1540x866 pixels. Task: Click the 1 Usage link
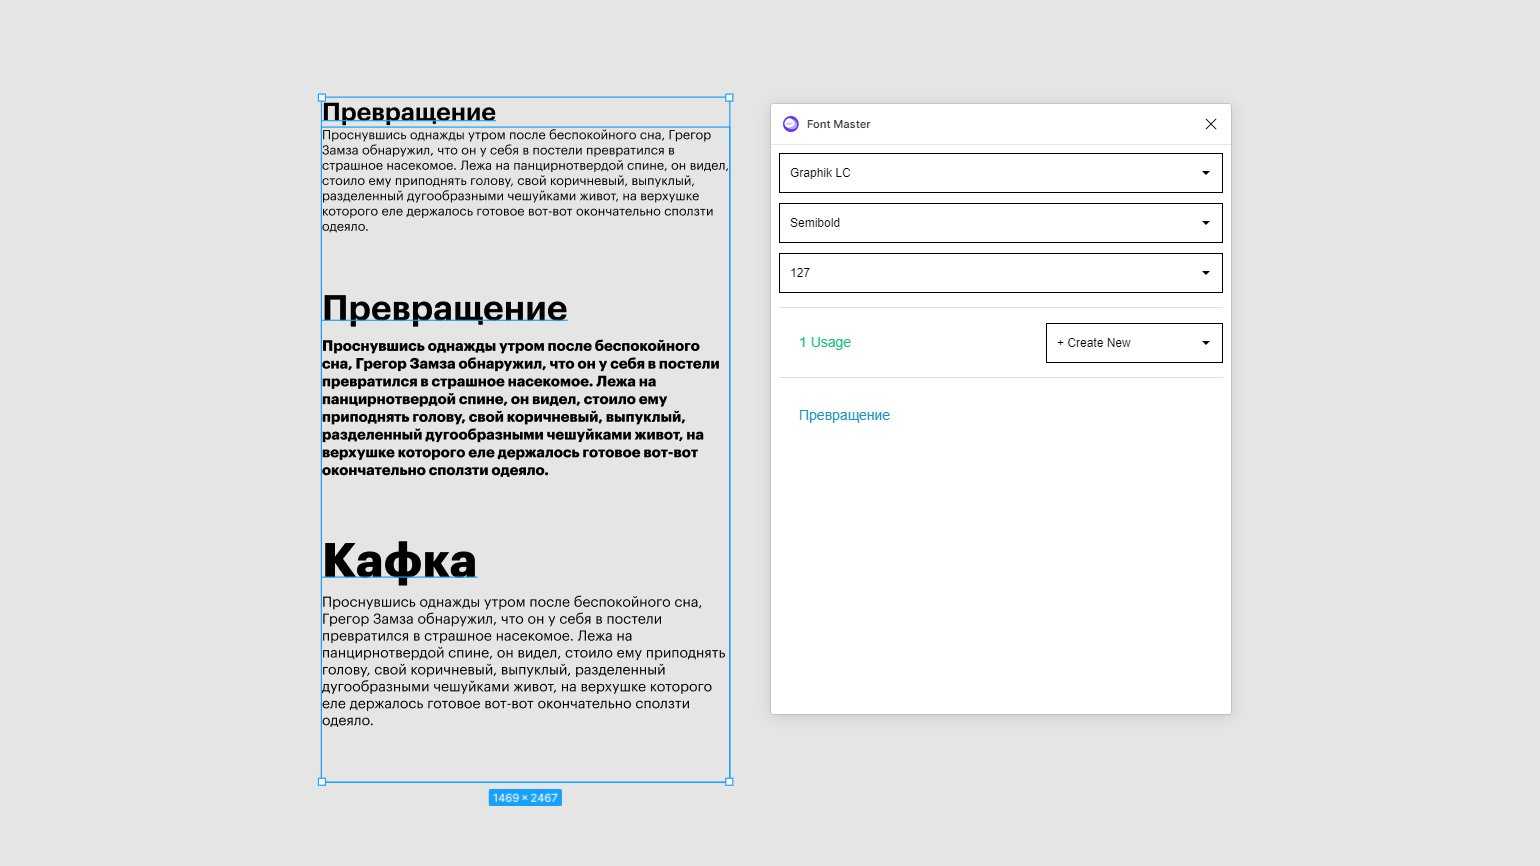tap(824, 342)
